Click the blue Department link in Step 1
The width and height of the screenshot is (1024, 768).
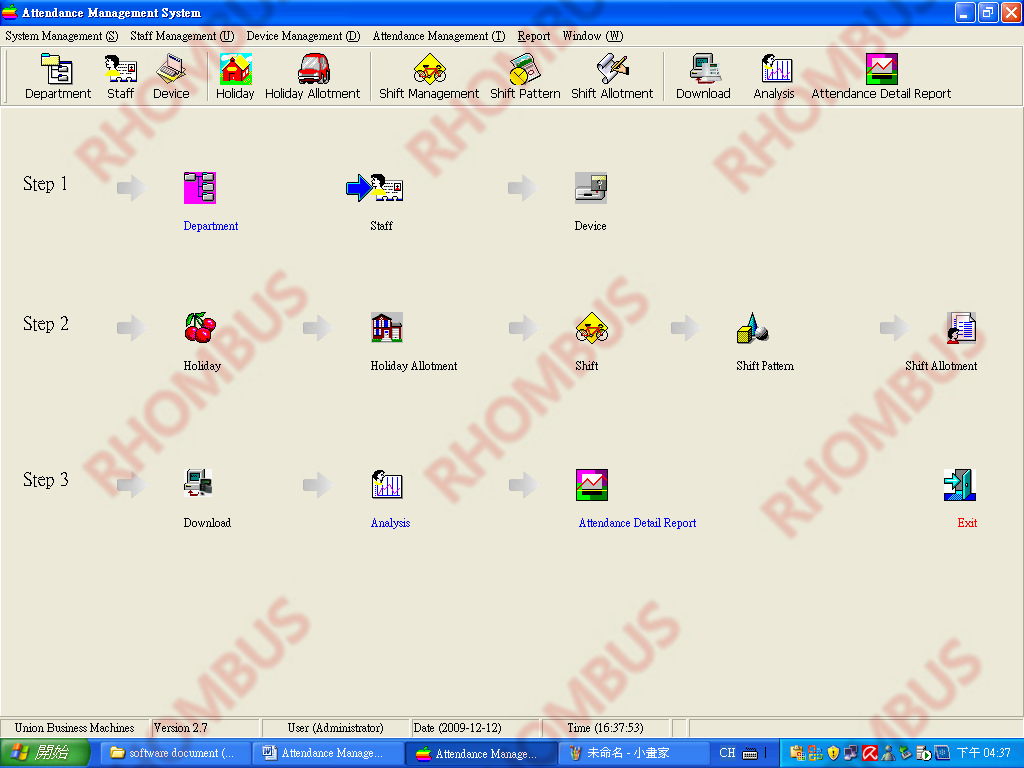210,226
